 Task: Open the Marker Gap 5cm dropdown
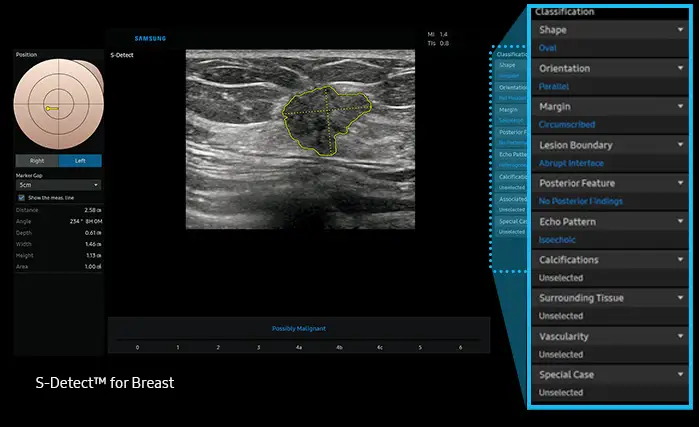[x=58, y=185]
